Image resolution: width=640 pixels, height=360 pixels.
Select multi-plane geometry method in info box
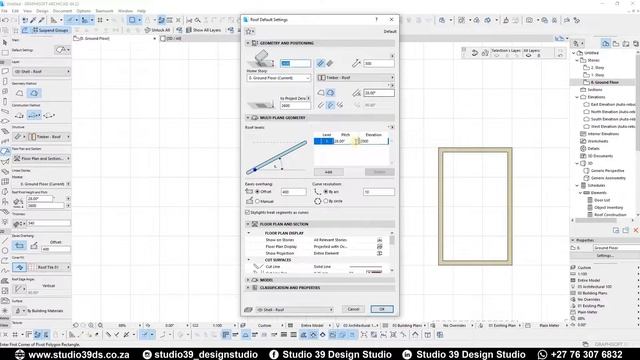point(34,93)
